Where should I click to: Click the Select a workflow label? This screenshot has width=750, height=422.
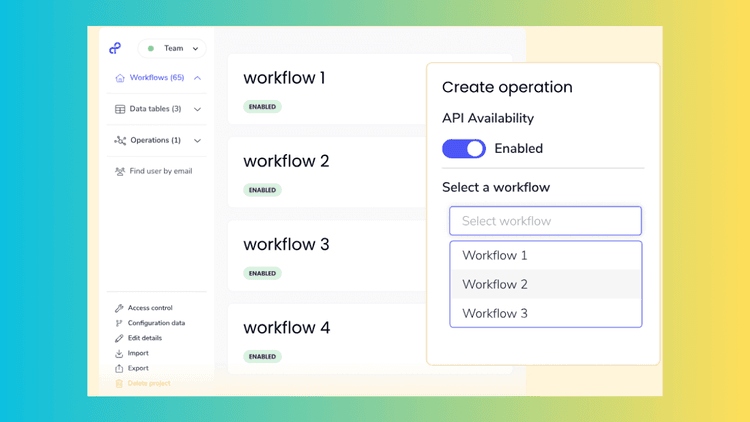pos(496,187)
